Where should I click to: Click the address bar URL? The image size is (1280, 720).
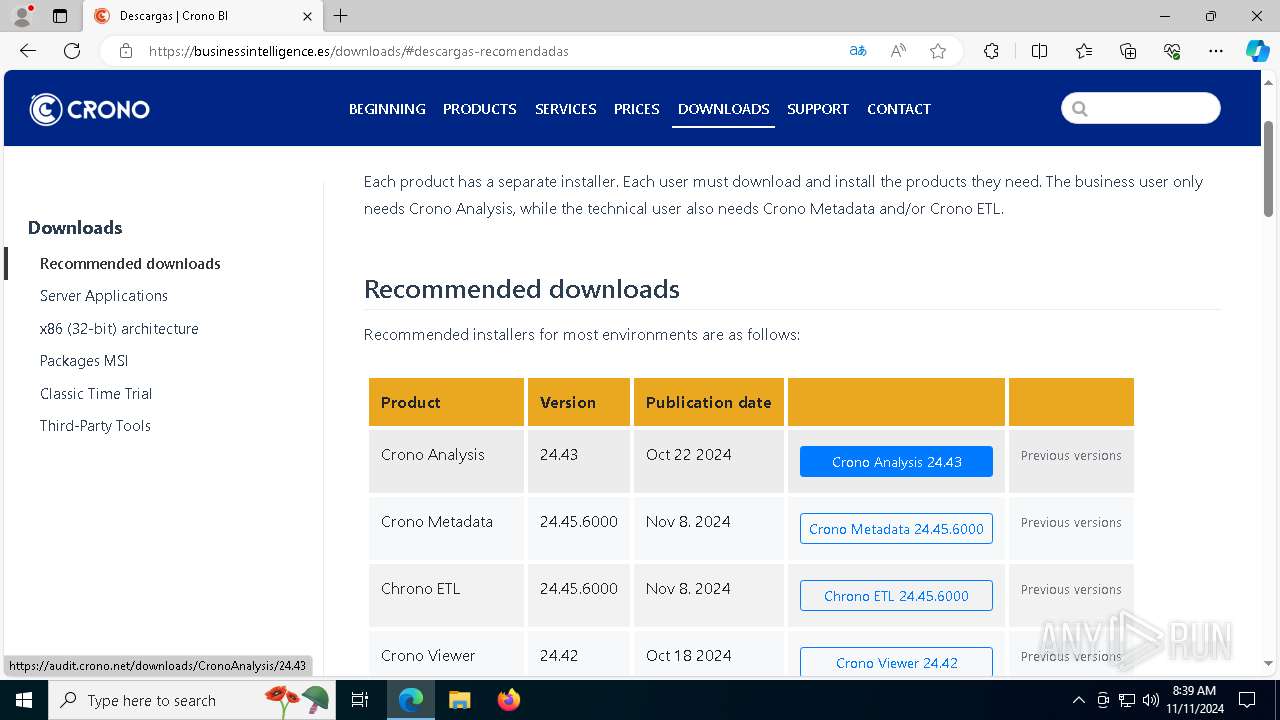coord(358,51)
